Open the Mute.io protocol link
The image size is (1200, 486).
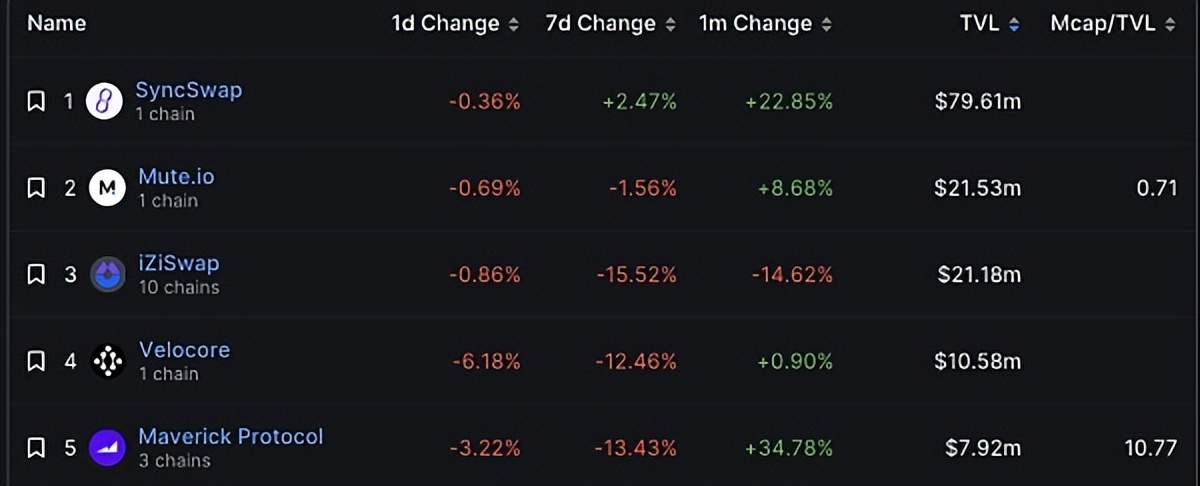click(x=176, y=177)
